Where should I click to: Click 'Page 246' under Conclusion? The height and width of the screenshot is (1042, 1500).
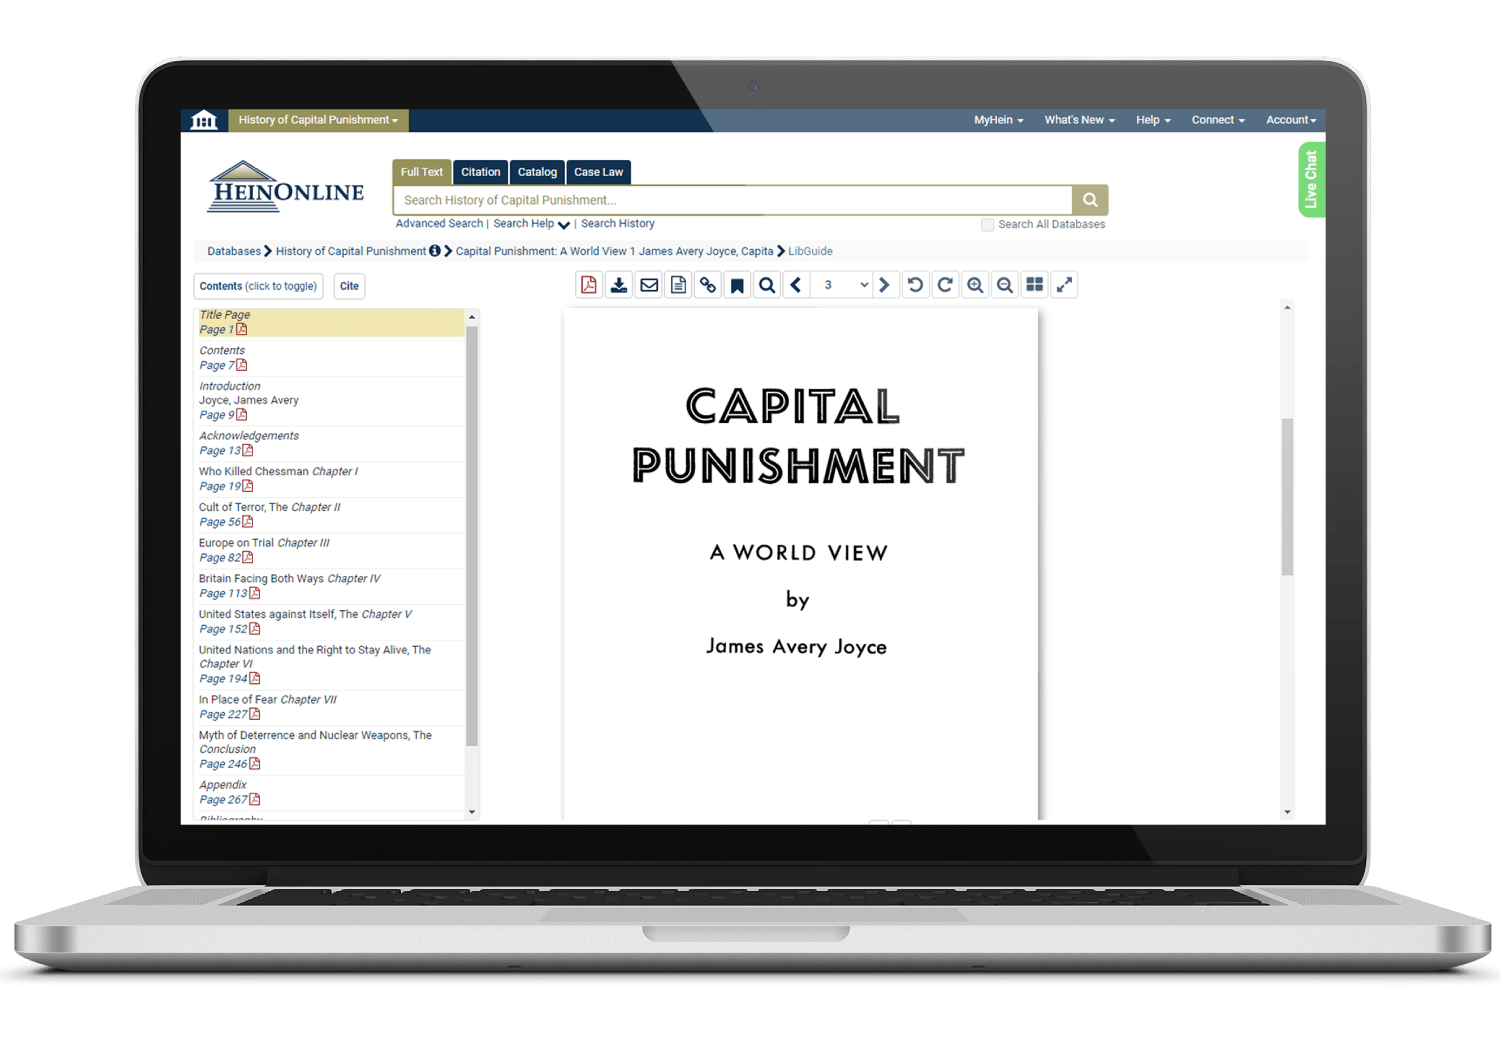(223, 764)
